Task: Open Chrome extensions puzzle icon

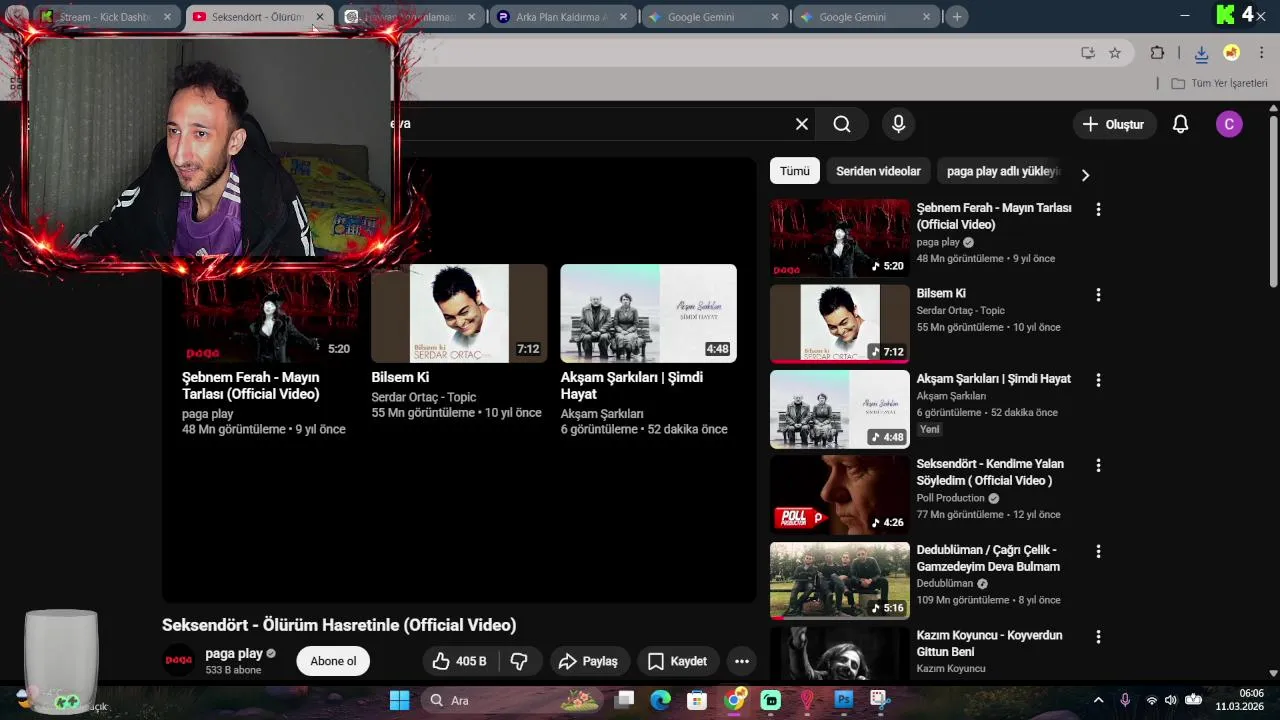Action: (1157, 53)
